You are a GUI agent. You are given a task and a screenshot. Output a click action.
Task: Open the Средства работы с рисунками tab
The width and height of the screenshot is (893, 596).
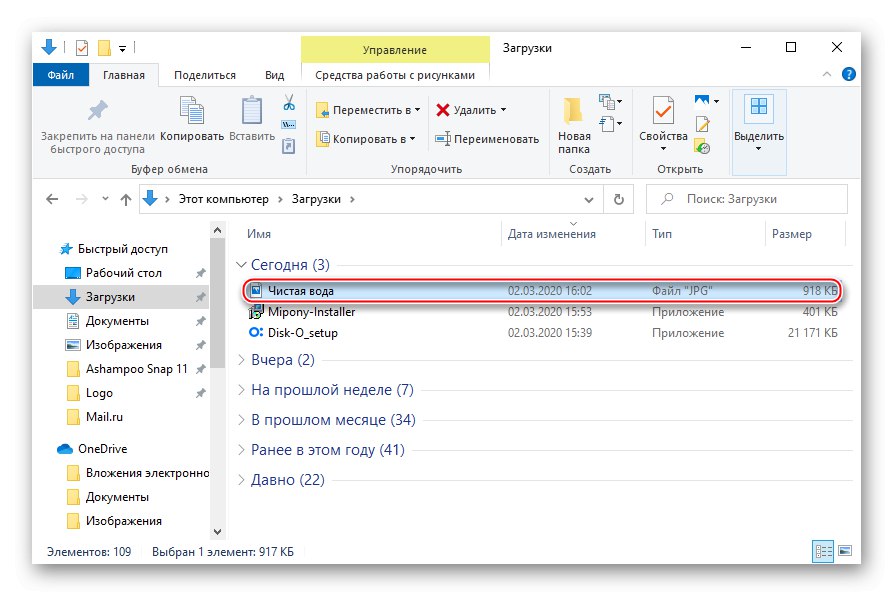point(395,75)
